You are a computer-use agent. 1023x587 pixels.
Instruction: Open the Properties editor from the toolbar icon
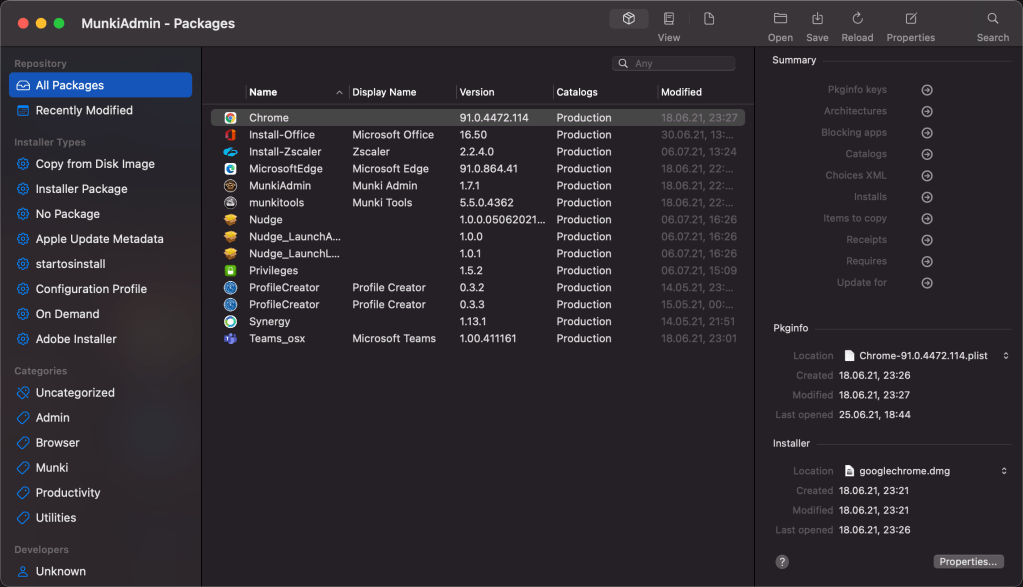(909, 18)
